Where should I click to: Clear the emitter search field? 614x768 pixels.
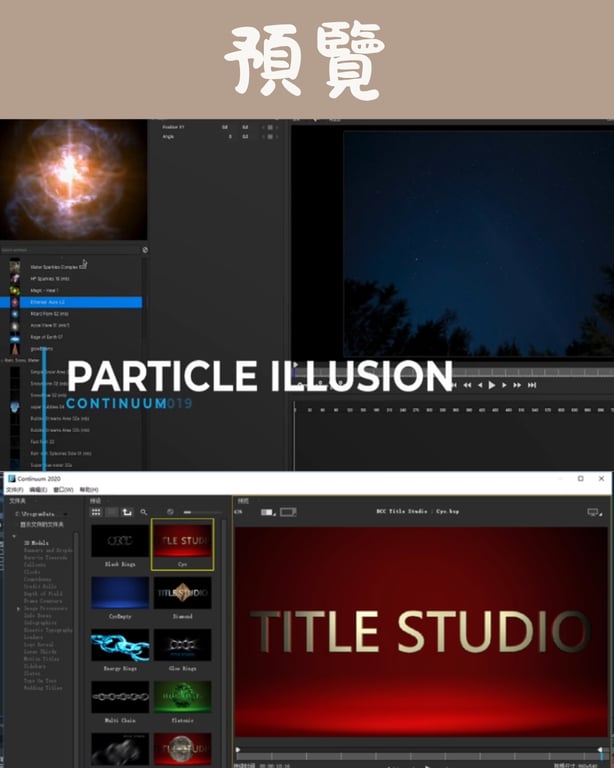(145, 250)
